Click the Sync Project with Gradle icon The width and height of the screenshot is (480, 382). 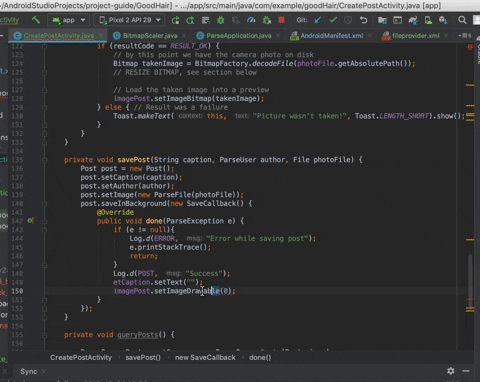point(413,20)
